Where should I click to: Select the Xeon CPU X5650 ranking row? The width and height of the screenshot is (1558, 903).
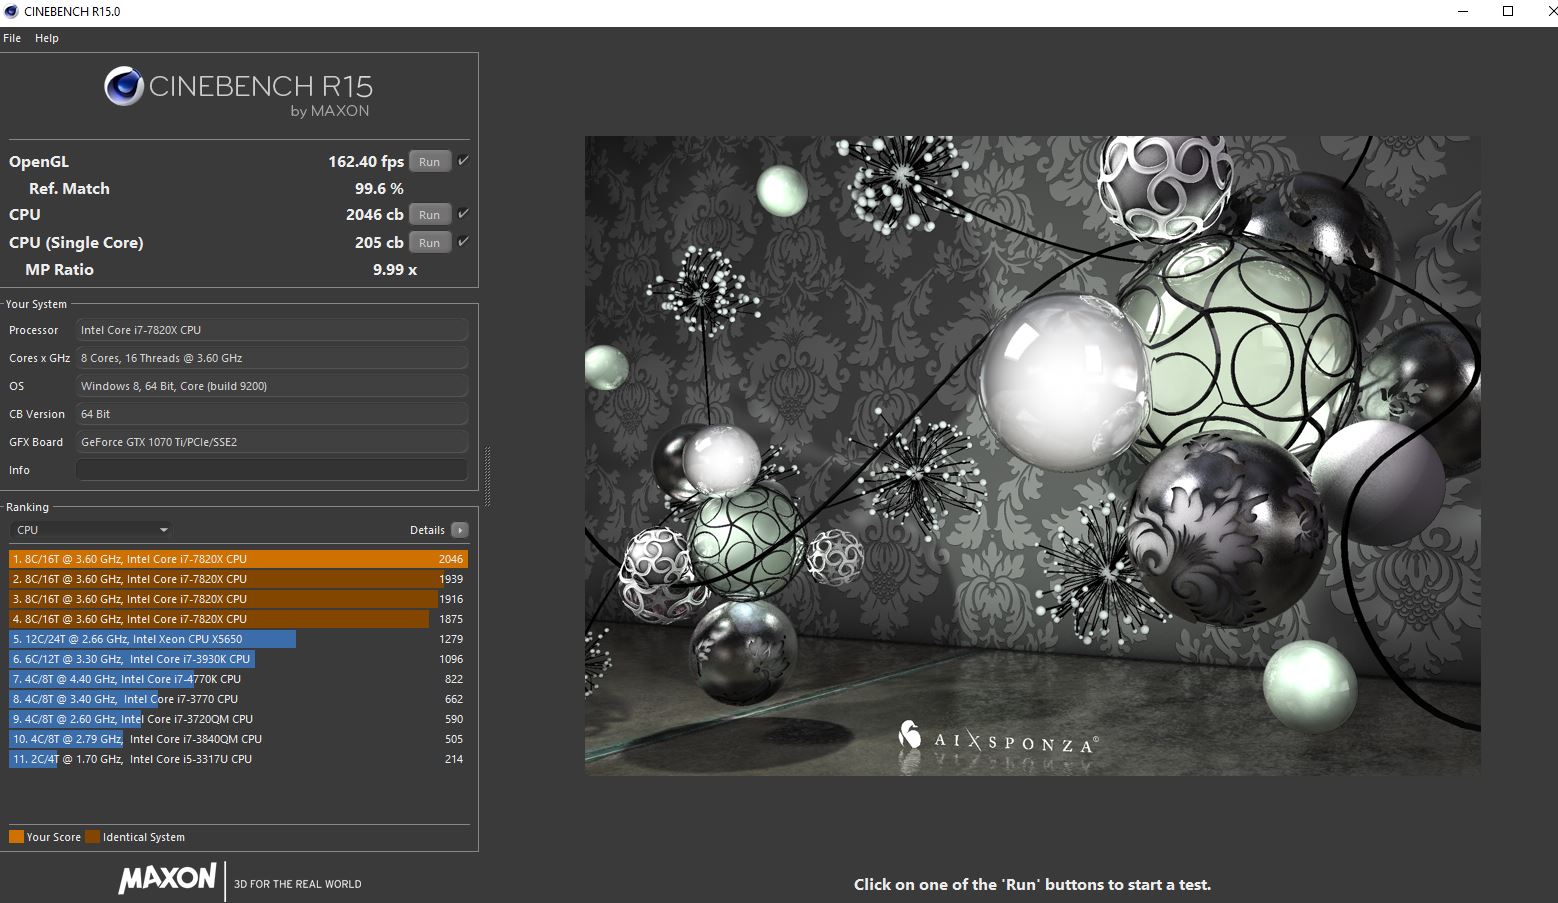(x=238, y=639)
